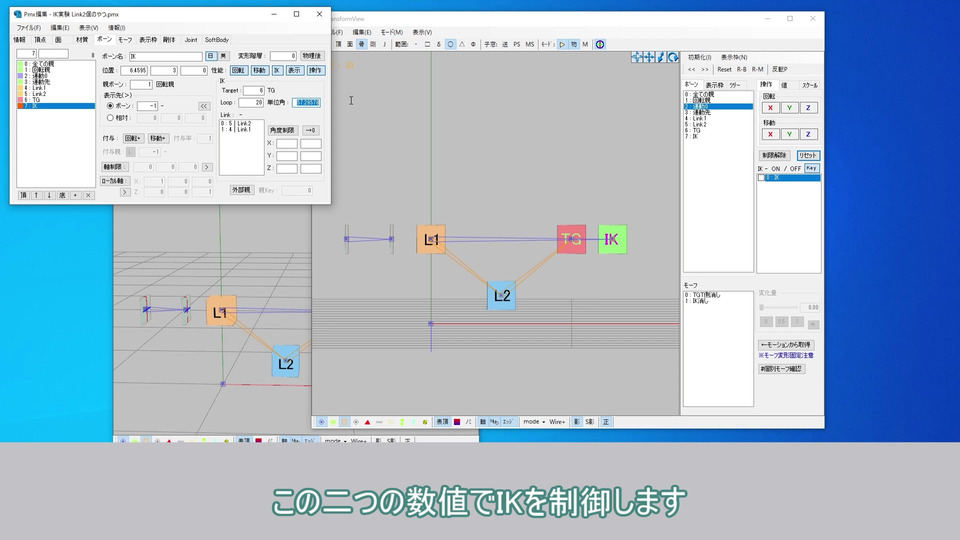The height and width of the screenshot is (540, 960).
Task: Toggle the 物 physics mode button
Action: pos(574,44)
